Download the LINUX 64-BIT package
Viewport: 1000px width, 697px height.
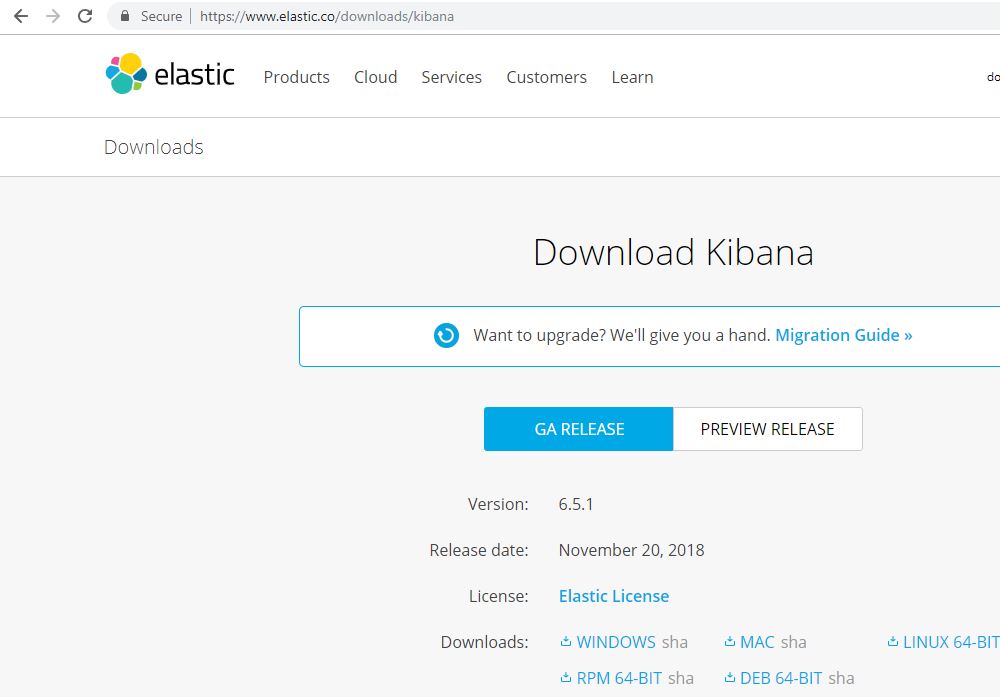tap(951, 642)
